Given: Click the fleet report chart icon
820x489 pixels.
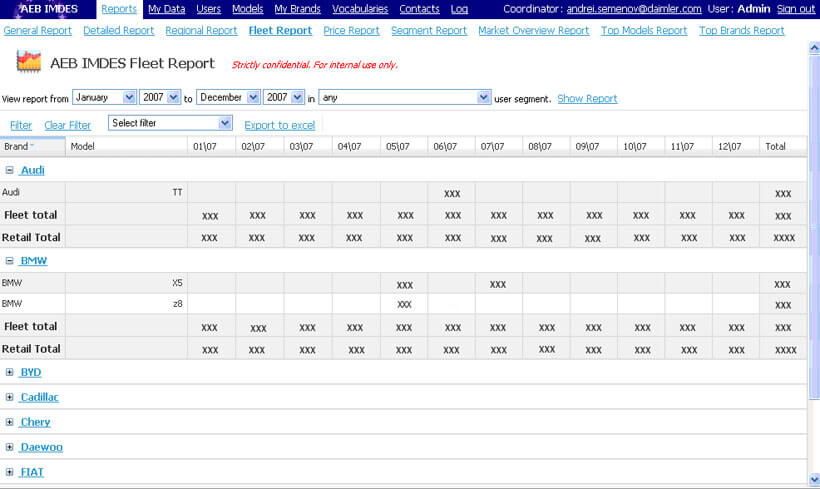Looking at the screenshot, I should [30, 62].
